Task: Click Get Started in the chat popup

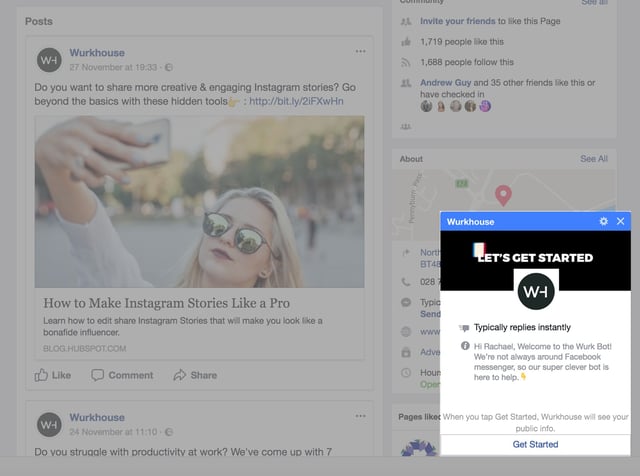Action: pos(535,444)
